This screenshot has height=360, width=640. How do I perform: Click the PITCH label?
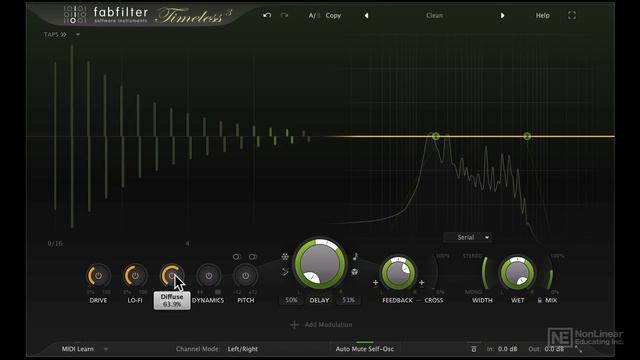[246, 300]
